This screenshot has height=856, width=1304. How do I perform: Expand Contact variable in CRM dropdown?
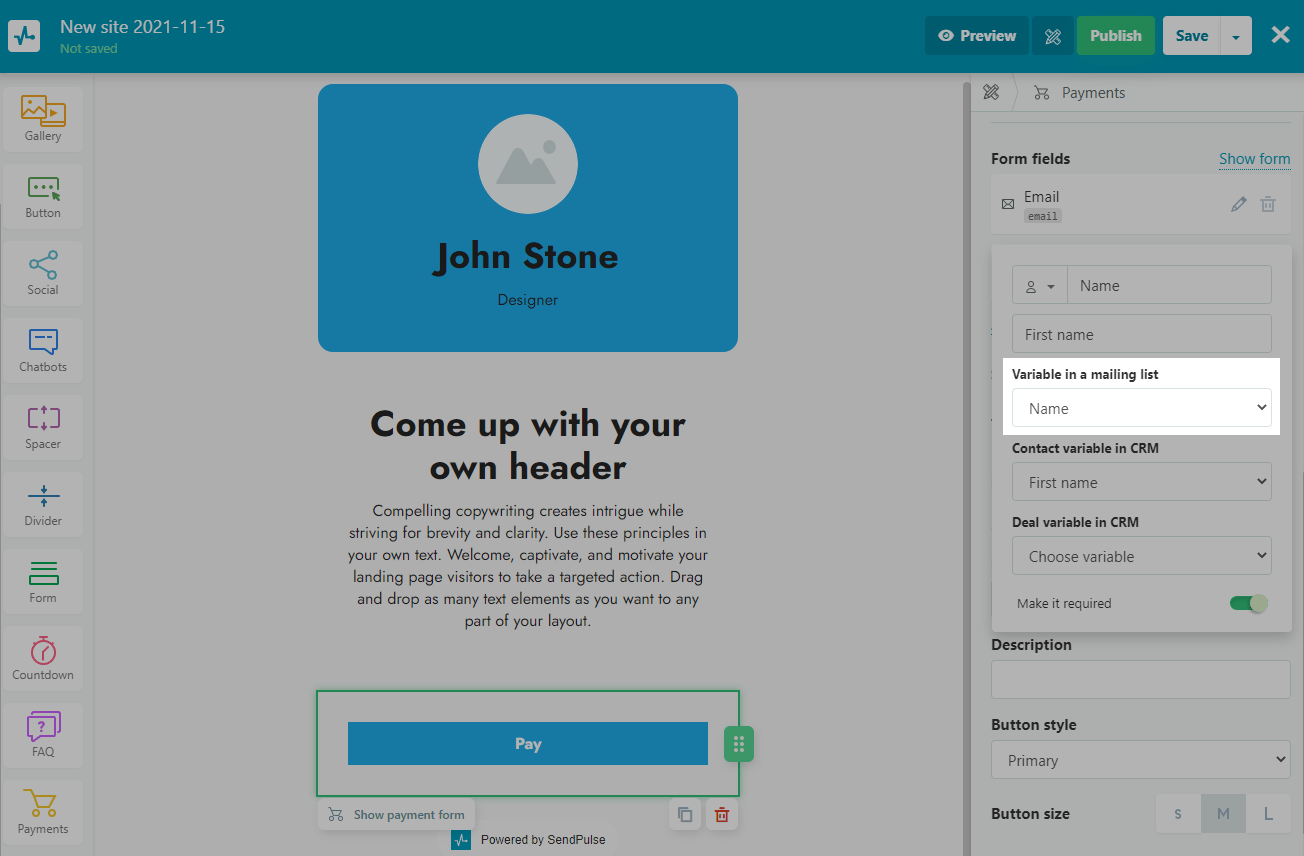point(1141,482)
